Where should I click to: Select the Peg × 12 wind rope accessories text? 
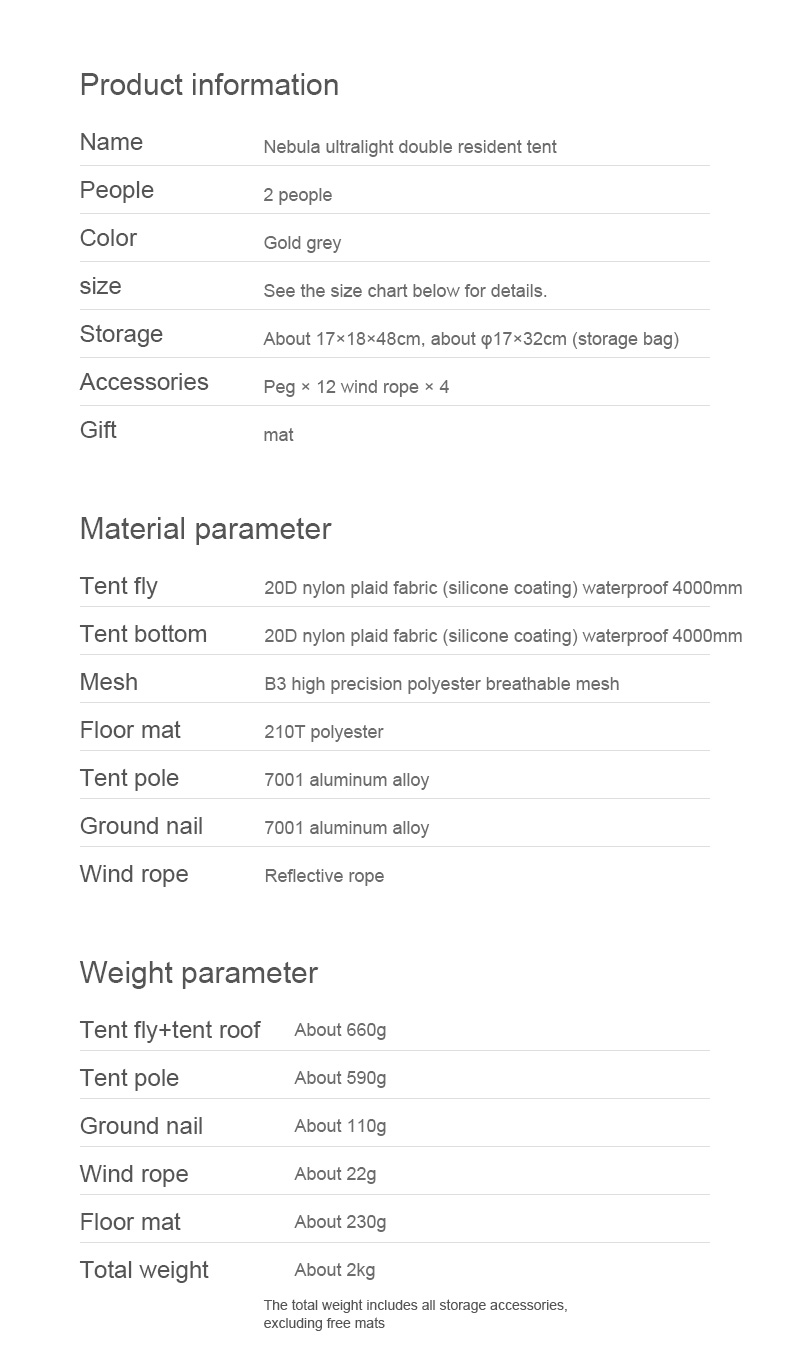(x=356, y=387)
